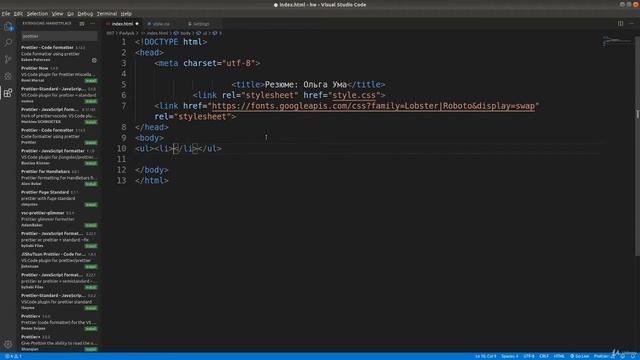Install the Prettier for Handlebars extension
This screenshot has width=640, height=360.
click(91, 184)
